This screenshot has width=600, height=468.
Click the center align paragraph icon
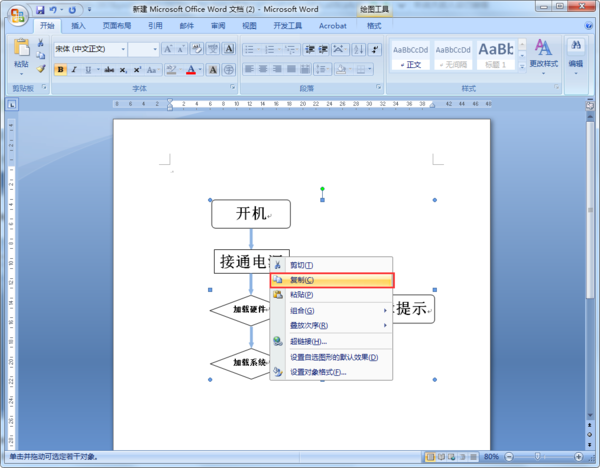(263, 69)
